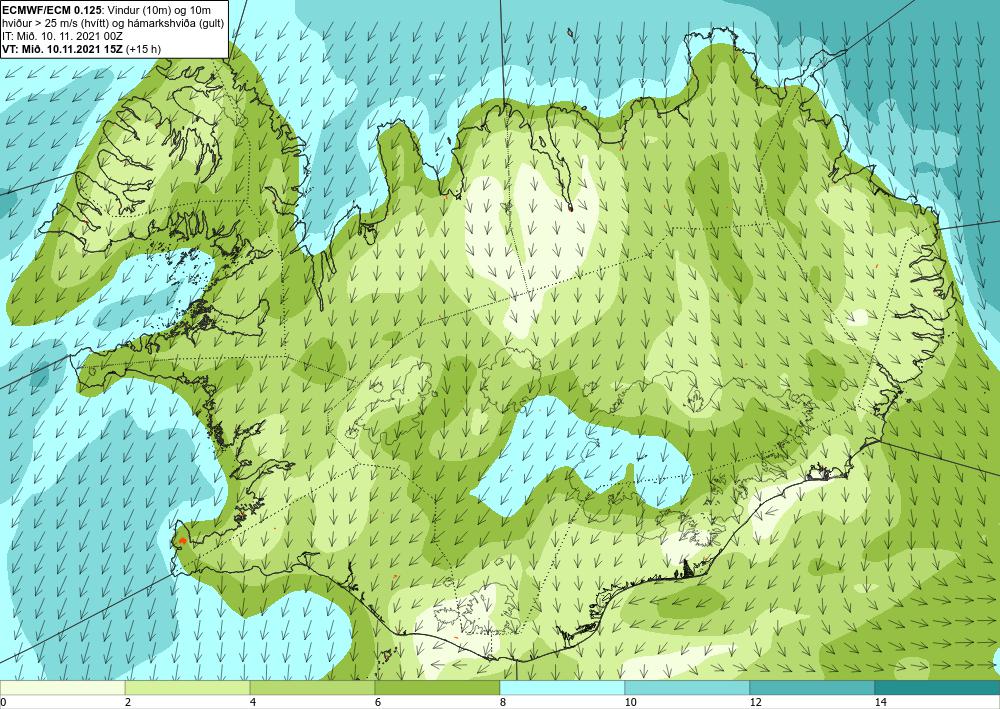This screenshot has height=709, width=1000.
Task: Click the 4–6 m/s green legend color
Action: pos(312,687)
